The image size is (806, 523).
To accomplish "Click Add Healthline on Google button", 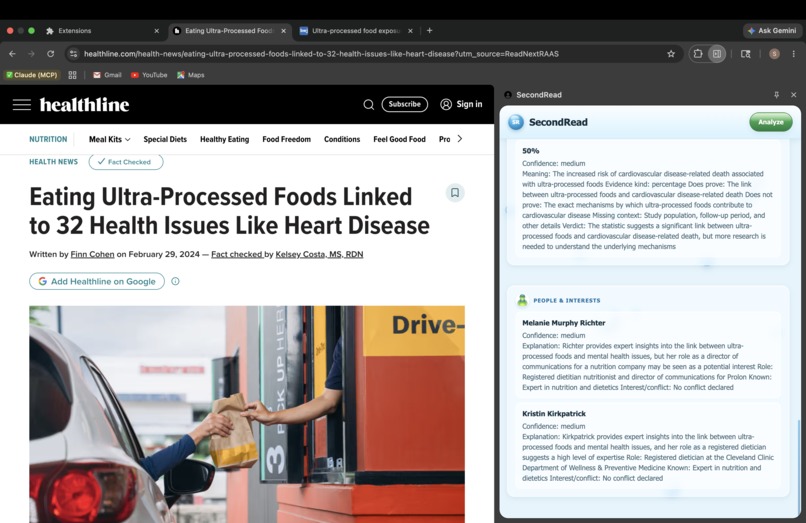I will coord(97,281).
